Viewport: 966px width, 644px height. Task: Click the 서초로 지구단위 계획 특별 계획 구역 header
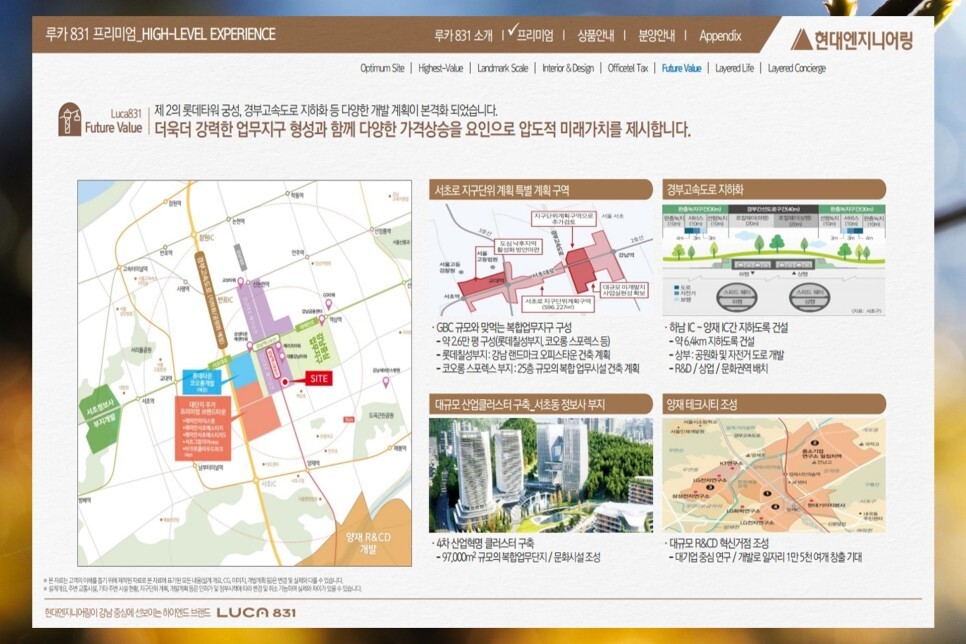pyautogui.click(x=540, y=190)
